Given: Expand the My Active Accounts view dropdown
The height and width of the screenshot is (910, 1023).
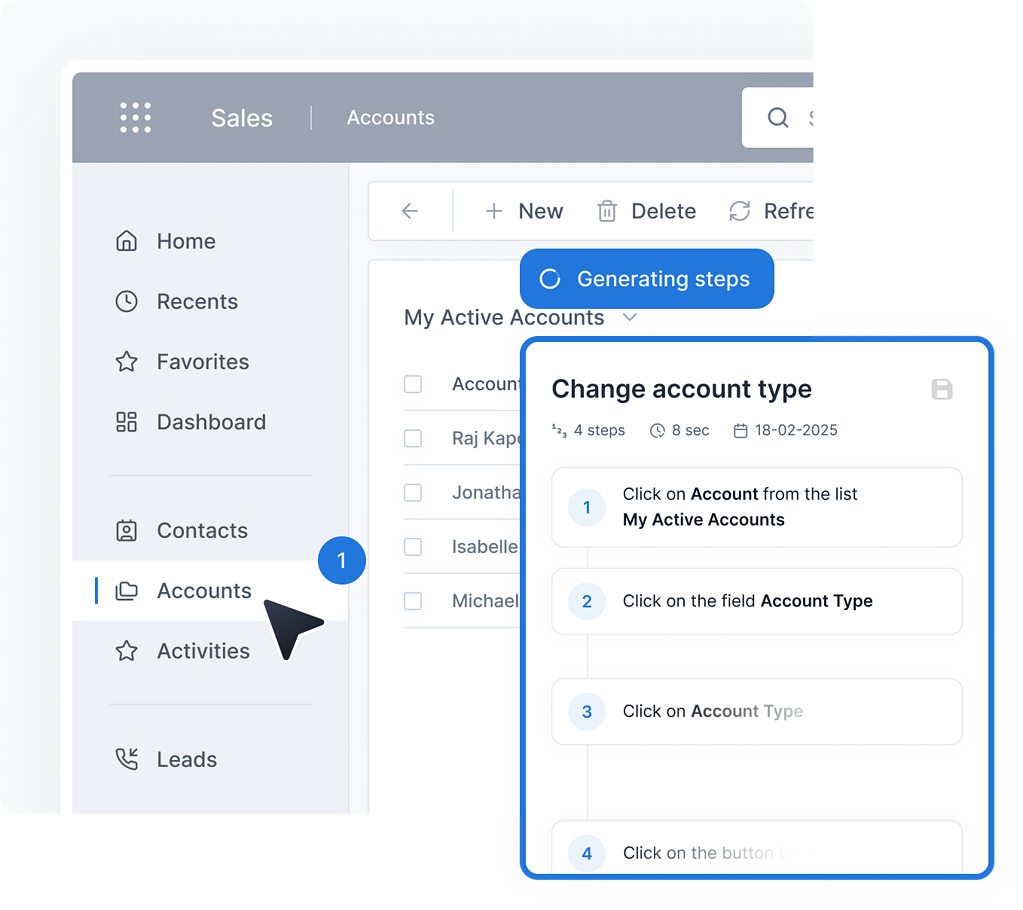Looking at the screenshot, I should coord(629,318).
